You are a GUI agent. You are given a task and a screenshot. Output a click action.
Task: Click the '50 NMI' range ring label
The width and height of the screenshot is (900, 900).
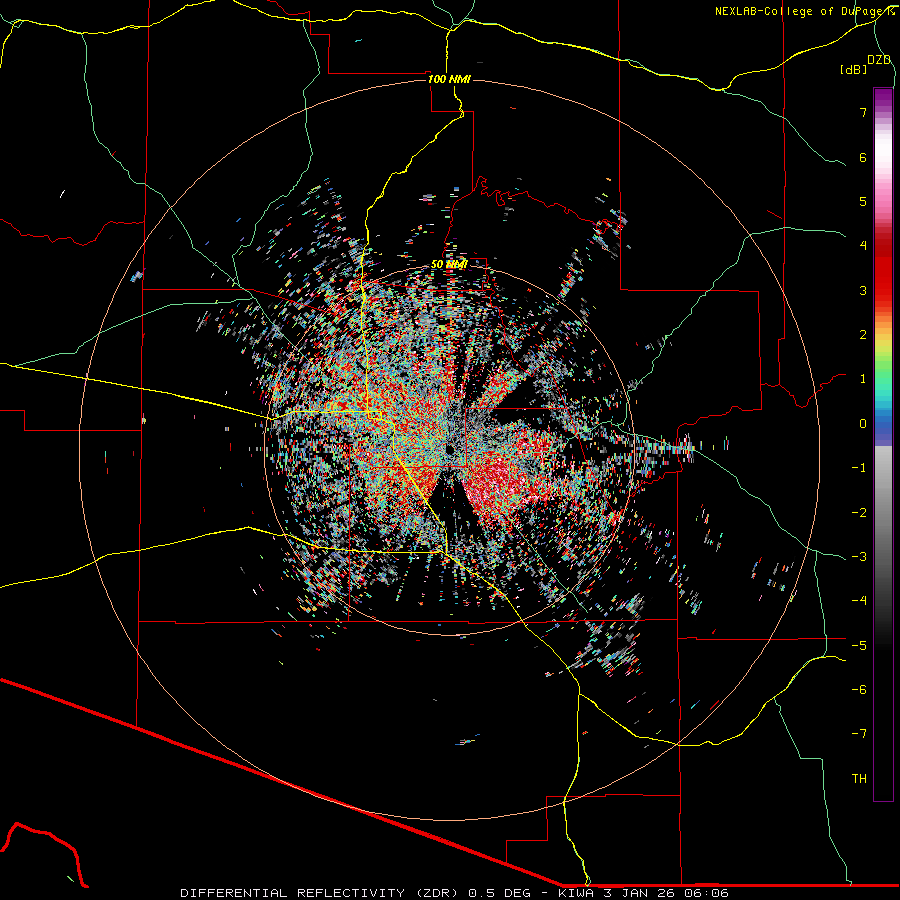pyautogui.click(x=449, y=265)
